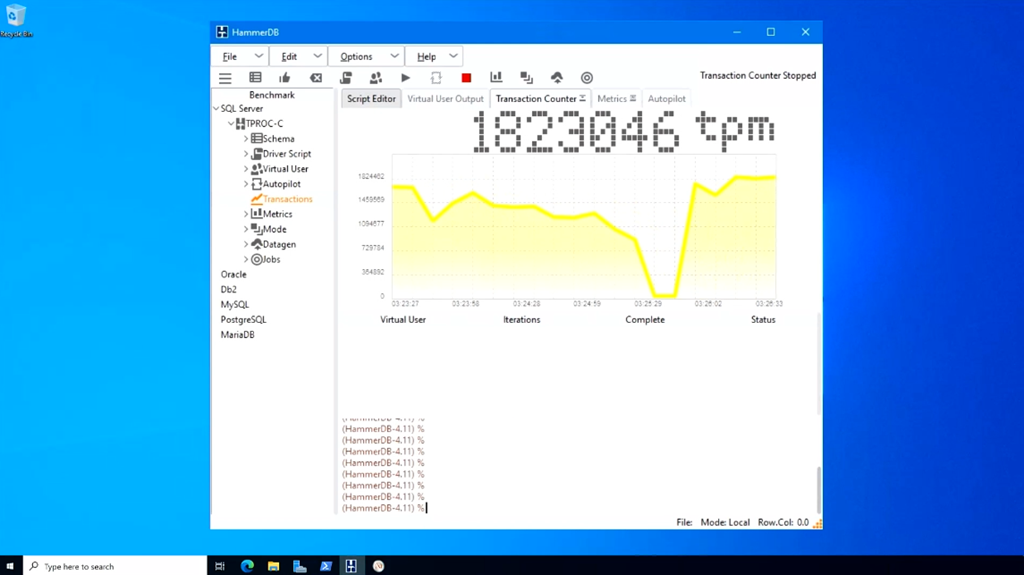Click the Autopilot toolbar icon
Screen dimensions: 1024x575
pos(436,78)
